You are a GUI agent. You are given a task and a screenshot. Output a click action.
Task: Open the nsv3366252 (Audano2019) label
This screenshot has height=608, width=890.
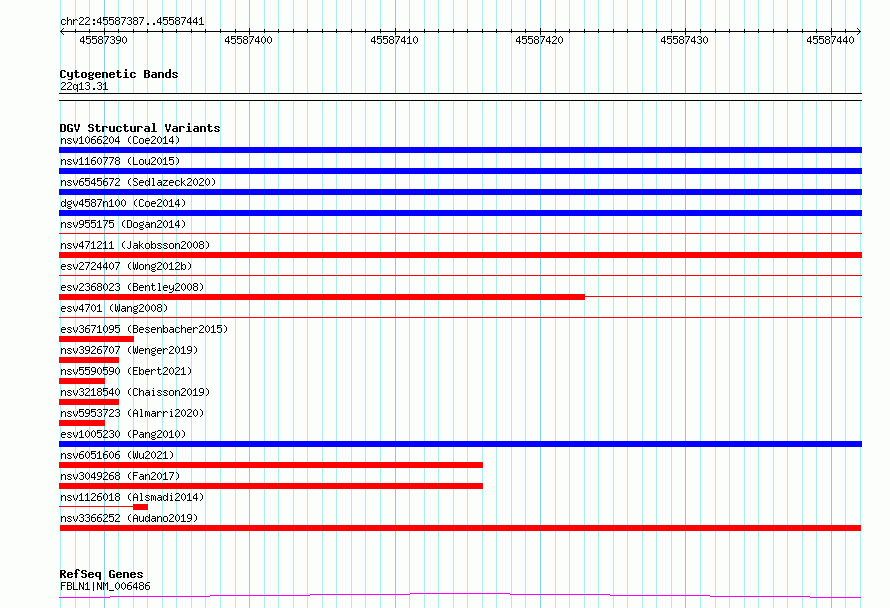(129, 518)
